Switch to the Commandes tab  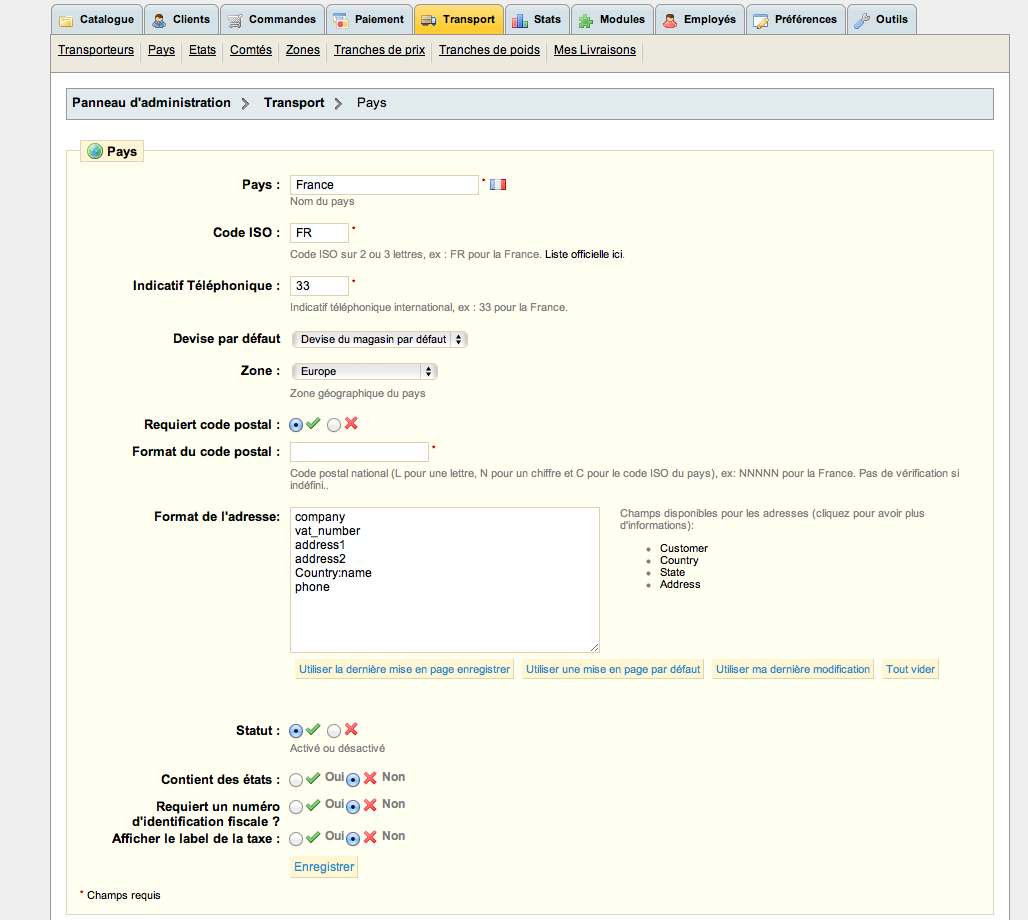click(272, 20)
